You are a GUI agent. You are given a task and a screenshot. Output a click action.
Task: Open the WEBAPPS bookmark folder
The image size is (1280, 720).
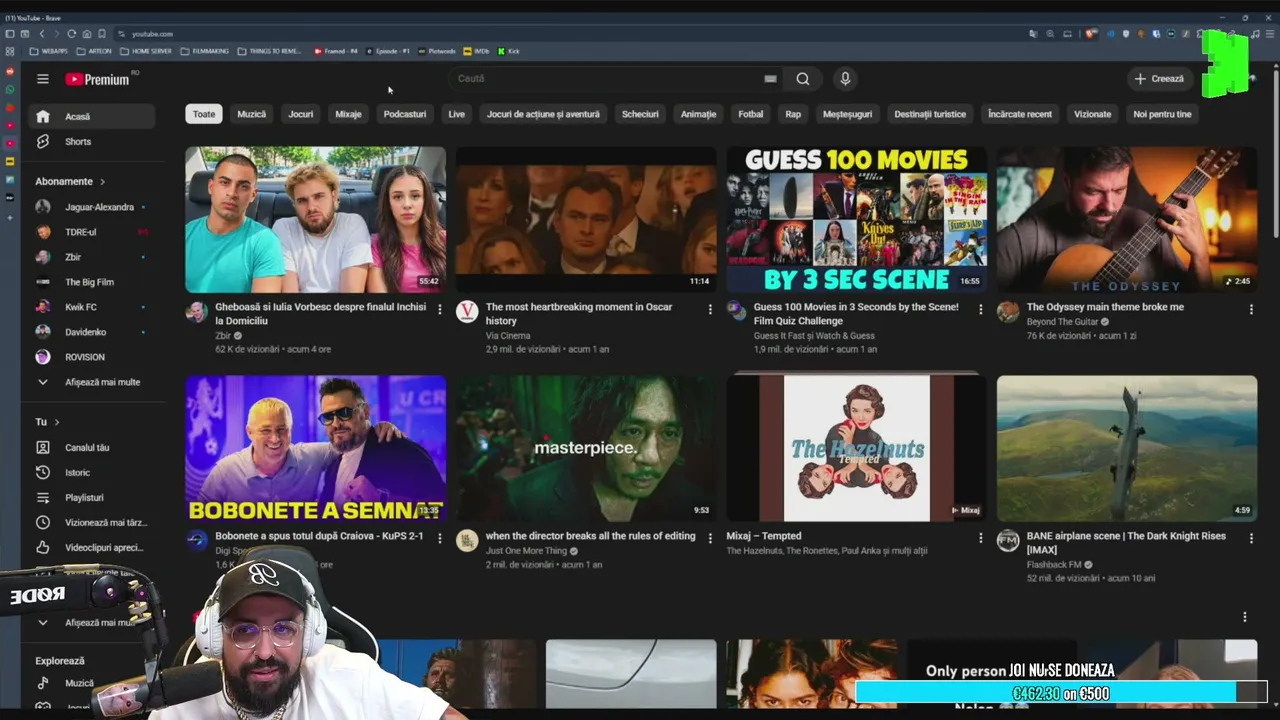49,51
